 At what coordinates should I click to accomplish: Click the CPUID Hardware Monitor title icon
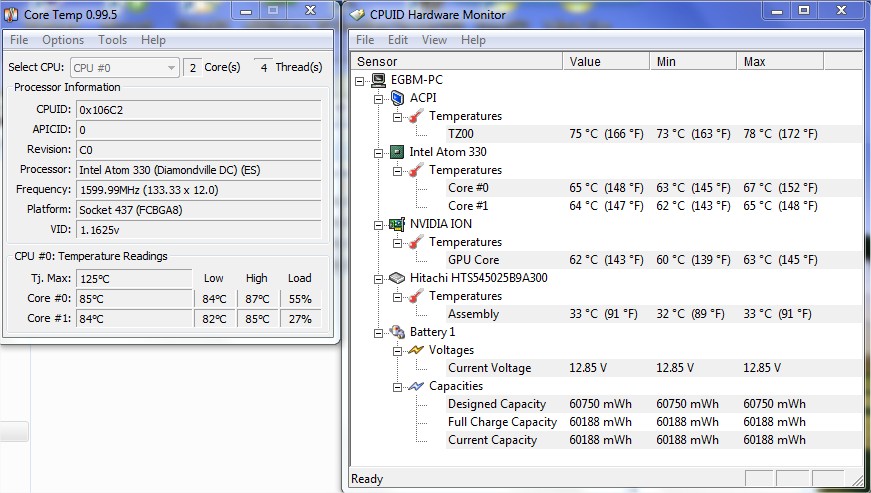coord(357,14)
